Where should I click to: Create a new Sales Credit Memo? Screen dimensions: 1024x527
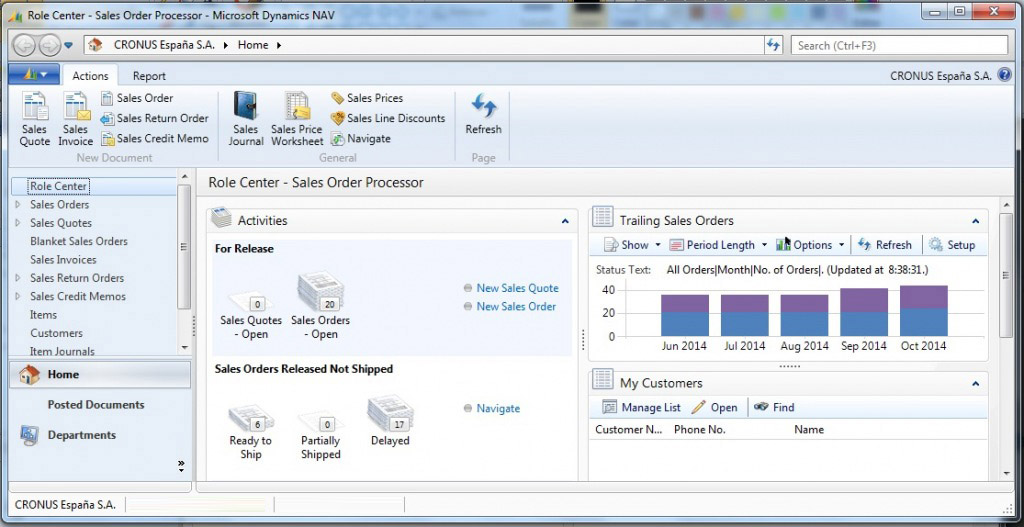pos(155,138)
